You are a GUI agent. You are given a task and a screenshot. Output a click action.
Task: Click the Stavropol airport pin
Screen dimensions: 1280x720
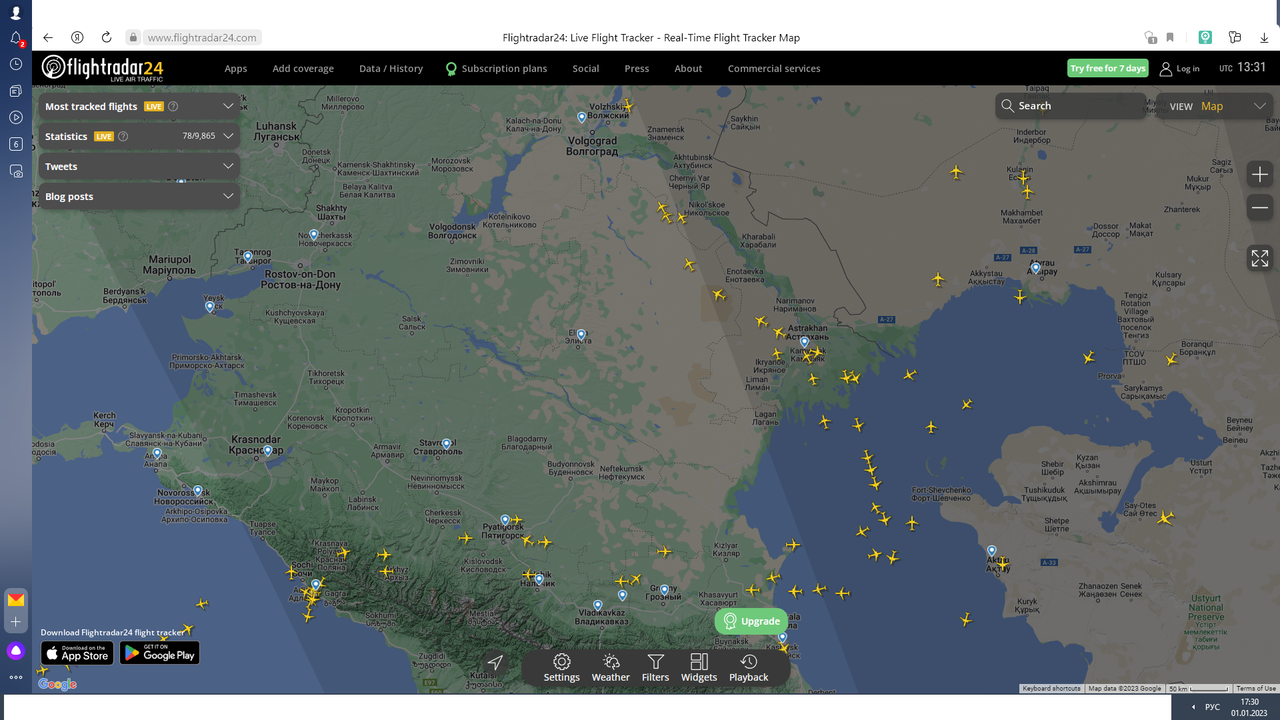(447, 443)
